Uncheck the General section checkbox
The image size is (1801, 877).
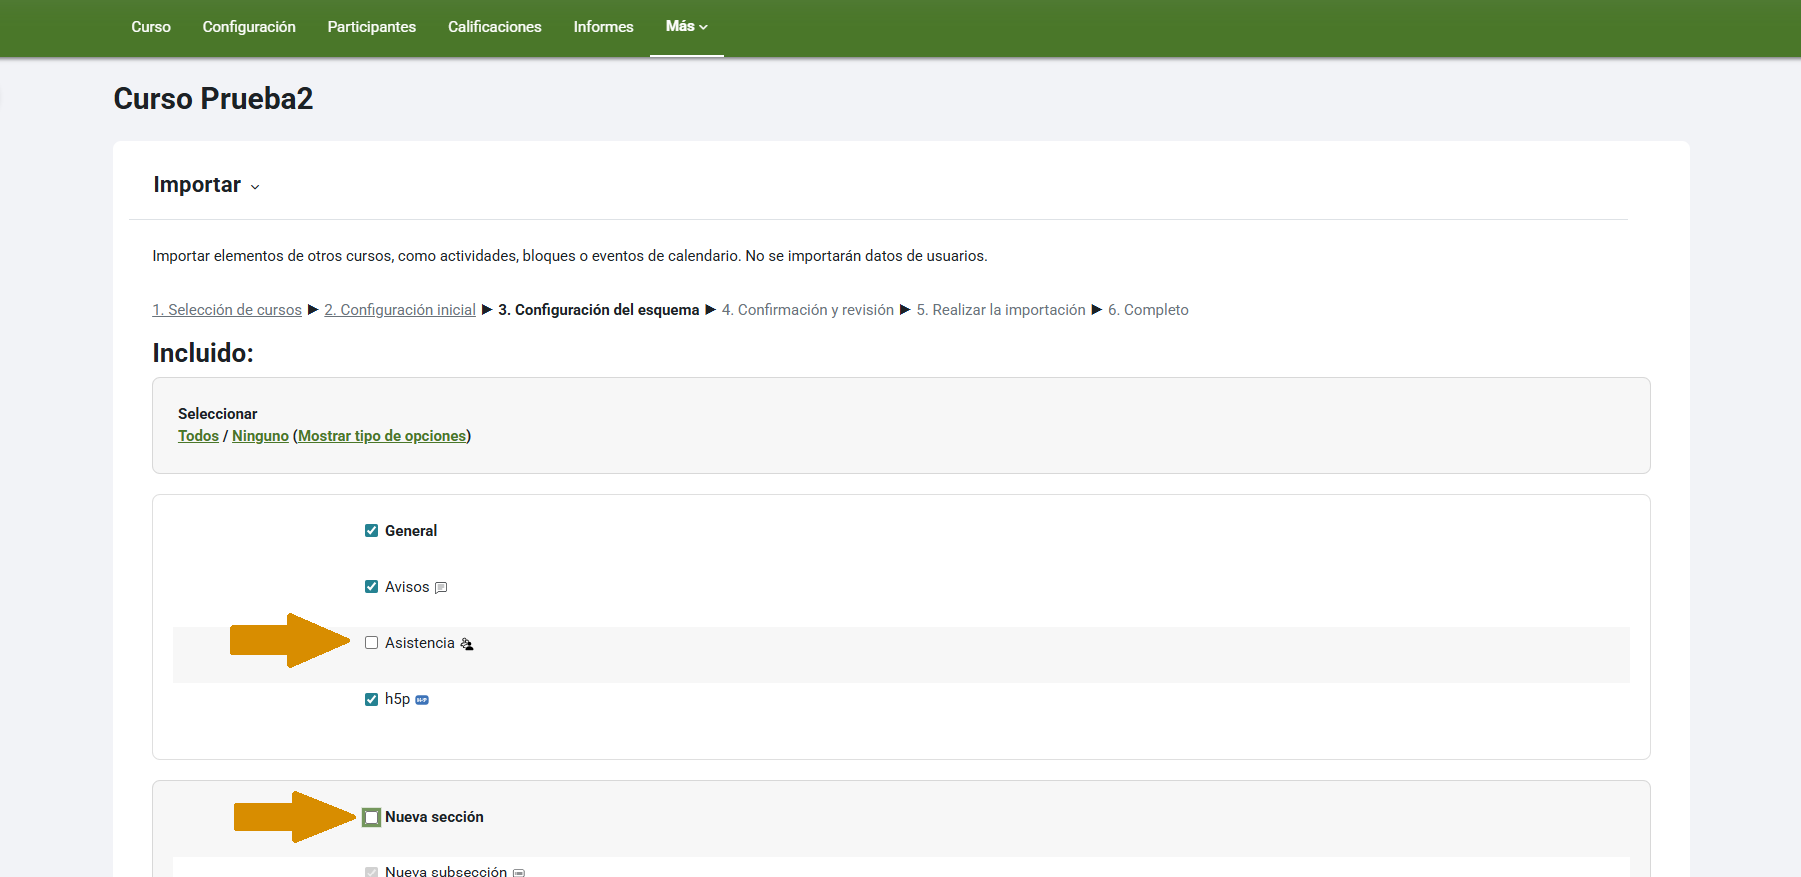[x=371, y=531]
